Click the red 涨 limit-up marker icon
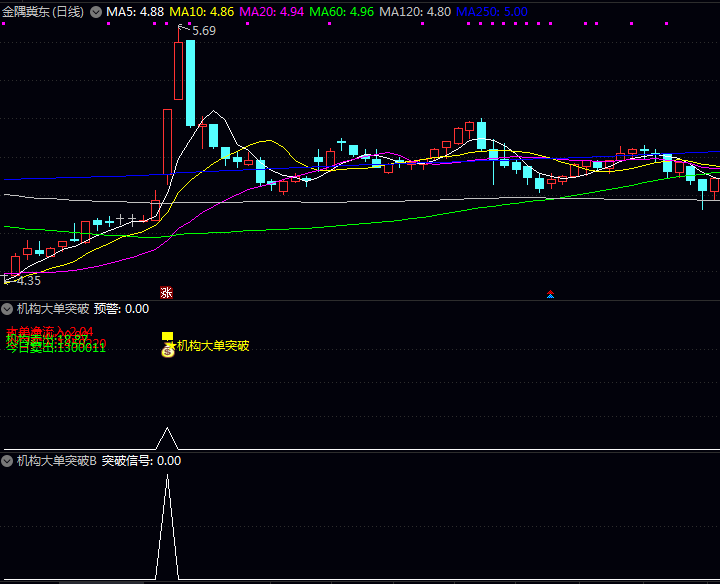Screen dimensions: 720x584 (x=167, y=293)
